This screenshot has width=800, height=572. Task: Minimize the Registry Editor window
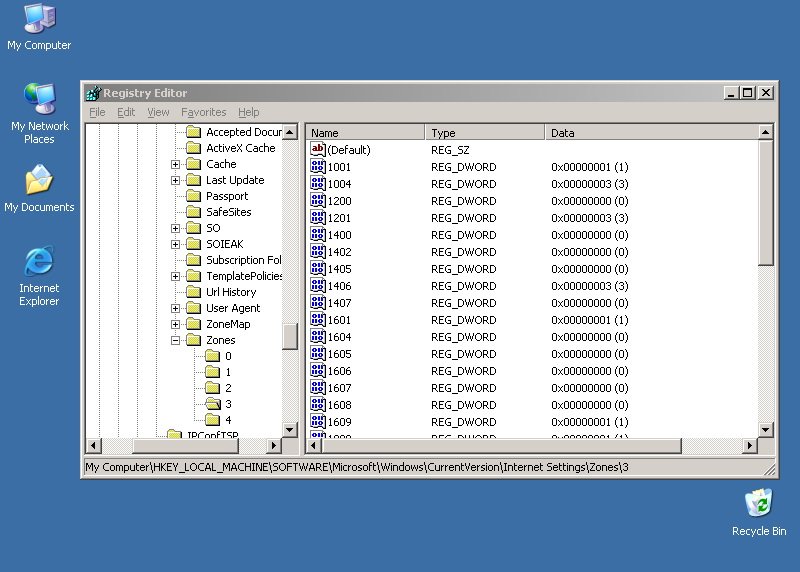pos(732,93)
